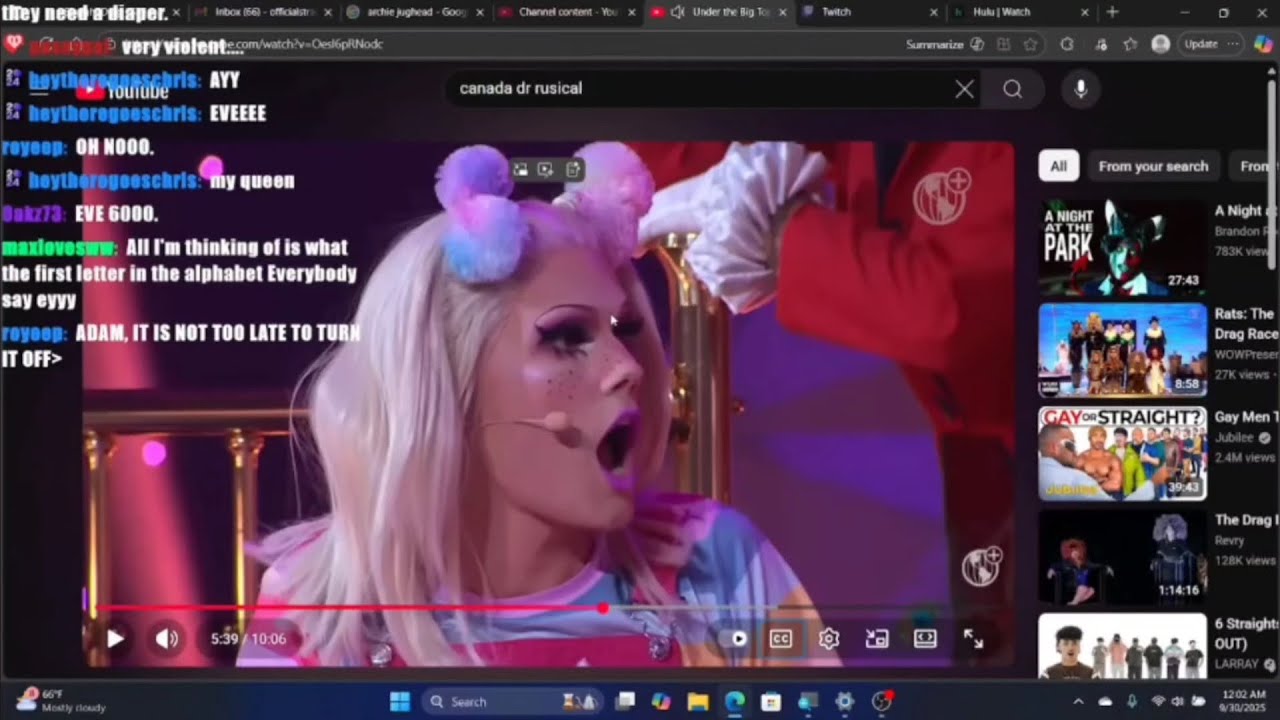The height and width of the screenshot is (720, 1280).
Task: Open the video settings gear
Action: pos(829,639)
